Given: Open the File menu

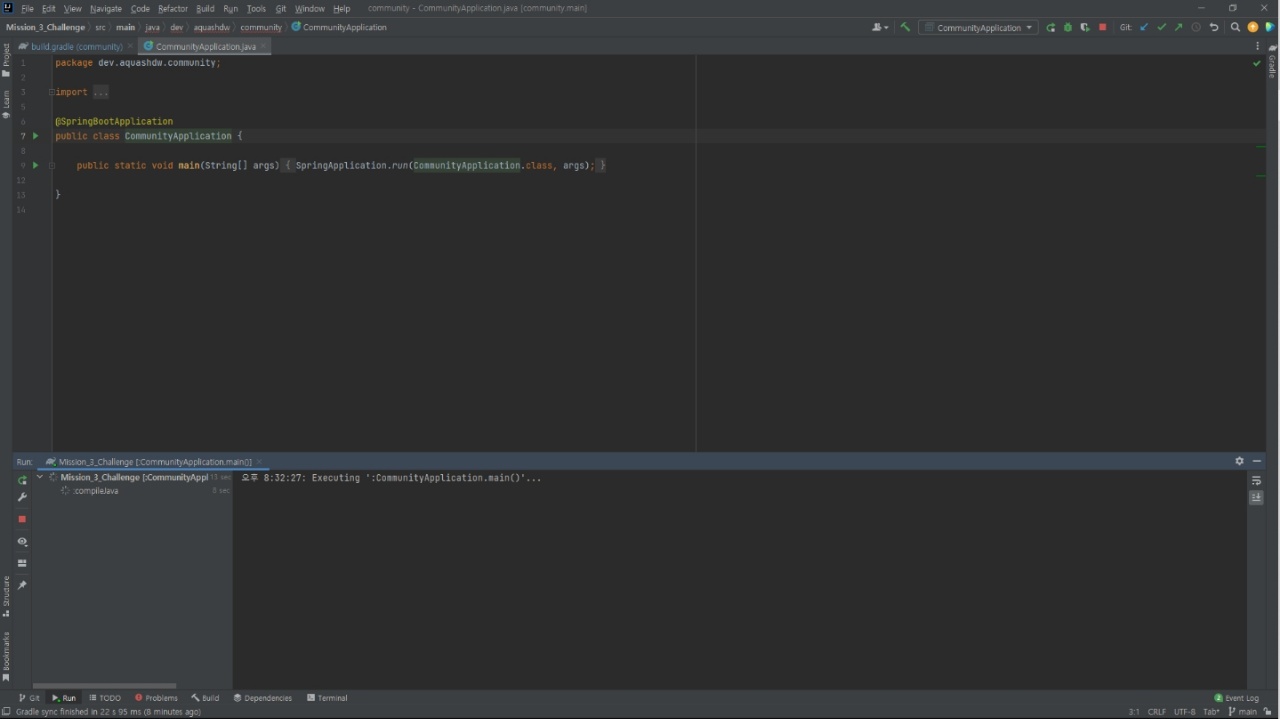Looking at the screenshot, I should pos(27,8).
